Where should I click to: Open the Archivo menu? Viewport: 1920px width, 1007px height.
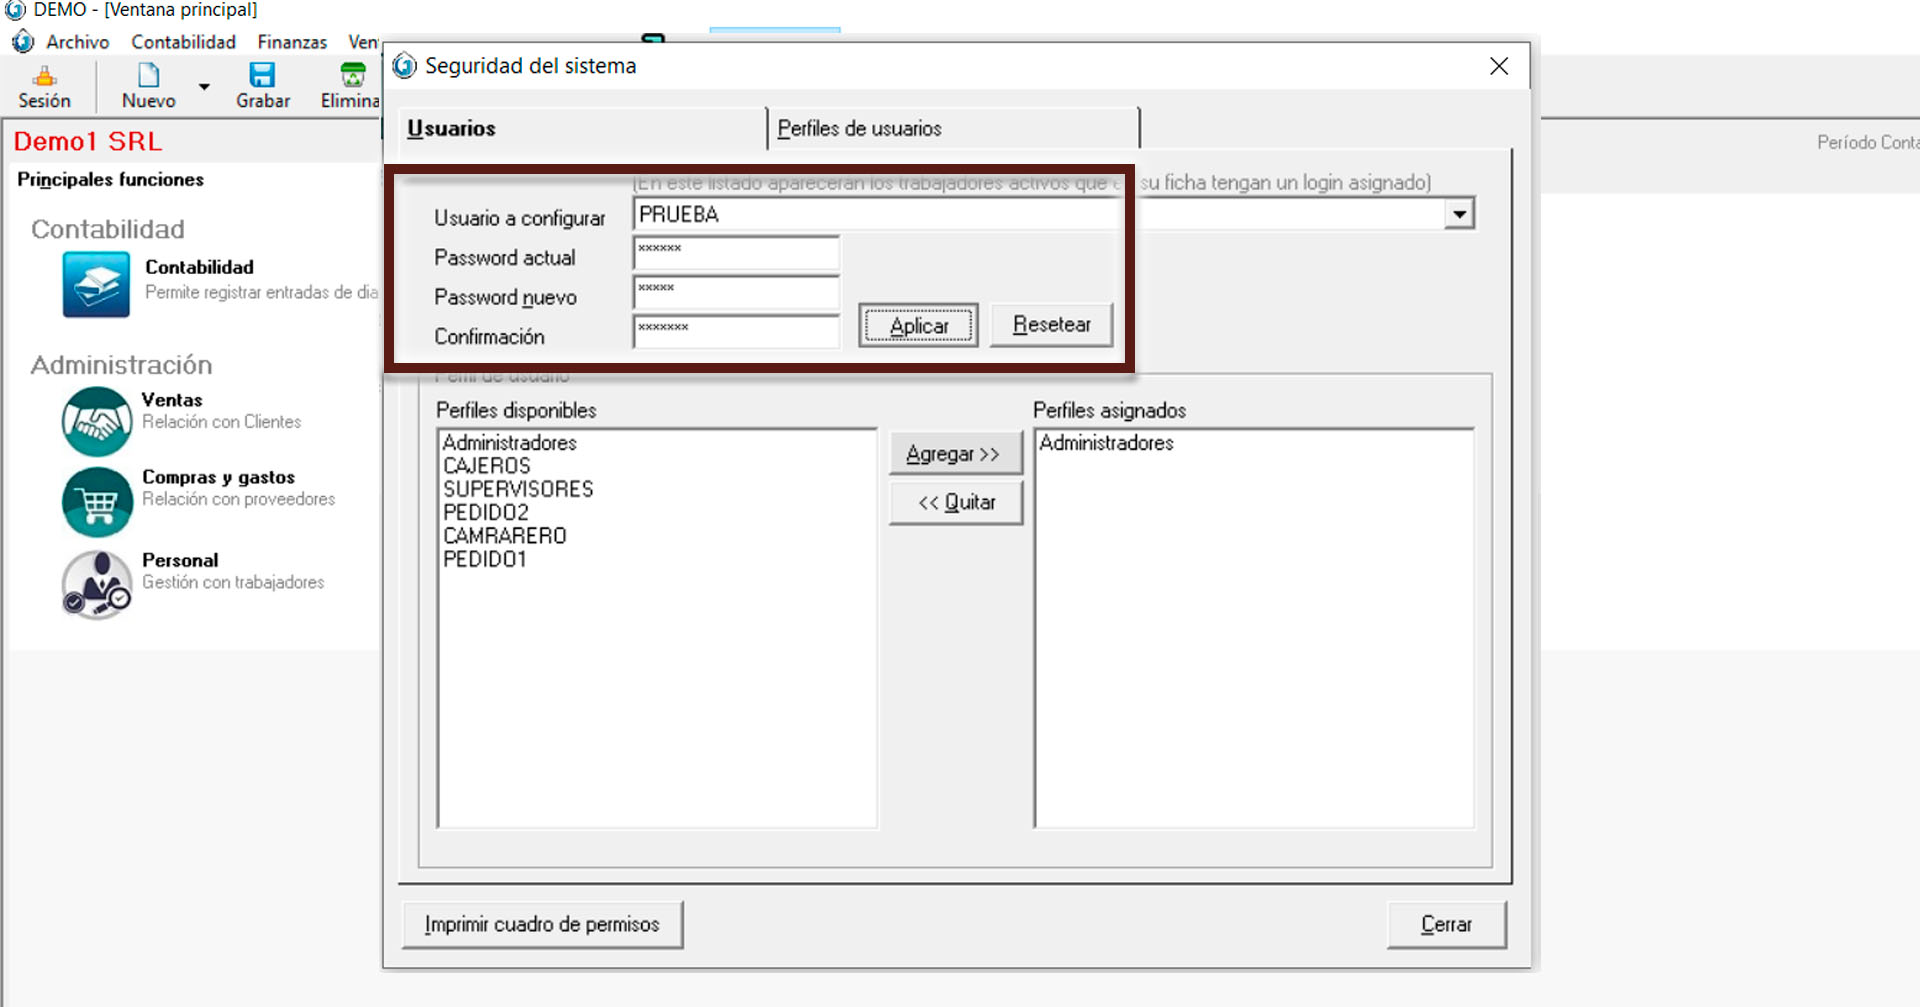77,42
